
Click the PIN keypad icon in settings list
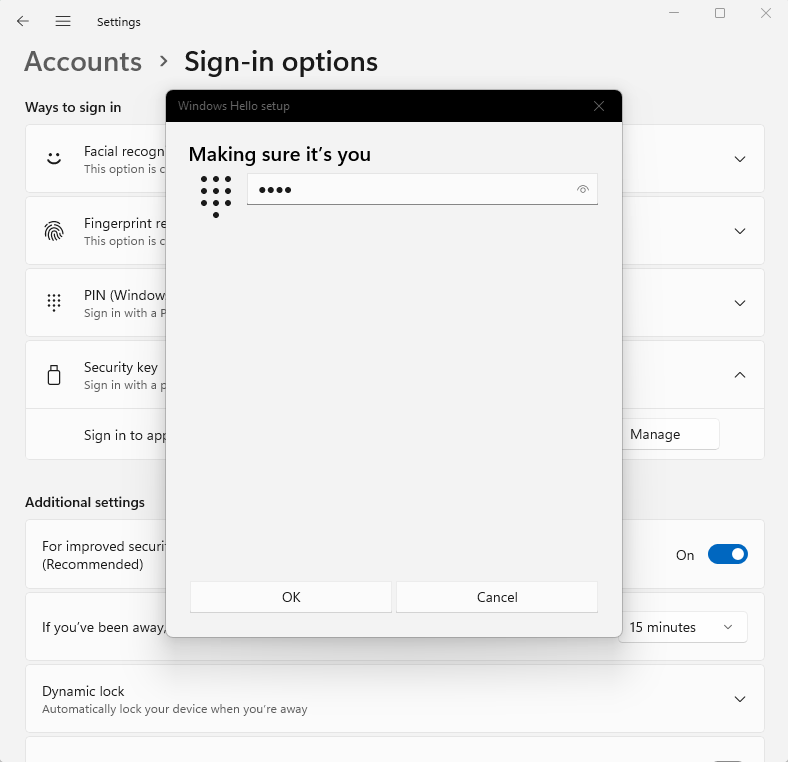tap(54, 303)
